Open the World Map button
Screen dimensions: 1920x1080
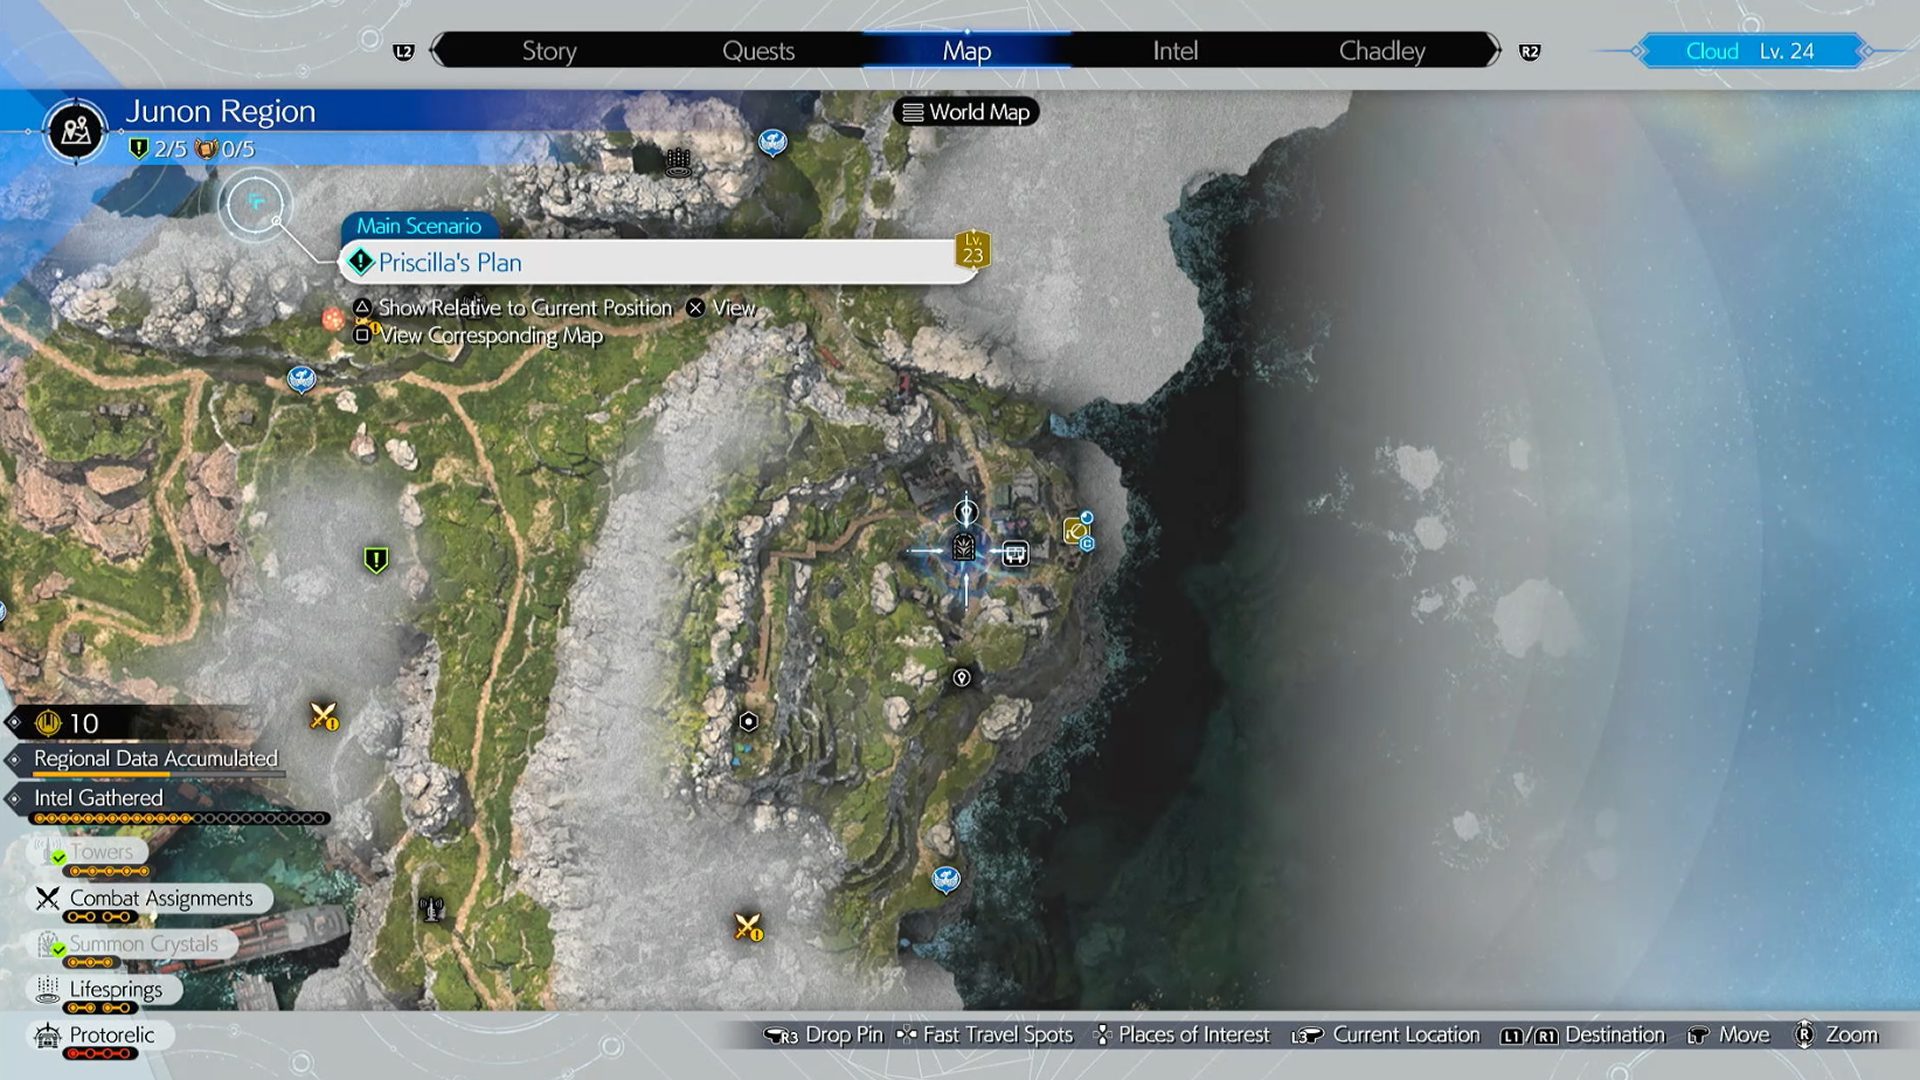pyautogui.click(x=966, y=112)
